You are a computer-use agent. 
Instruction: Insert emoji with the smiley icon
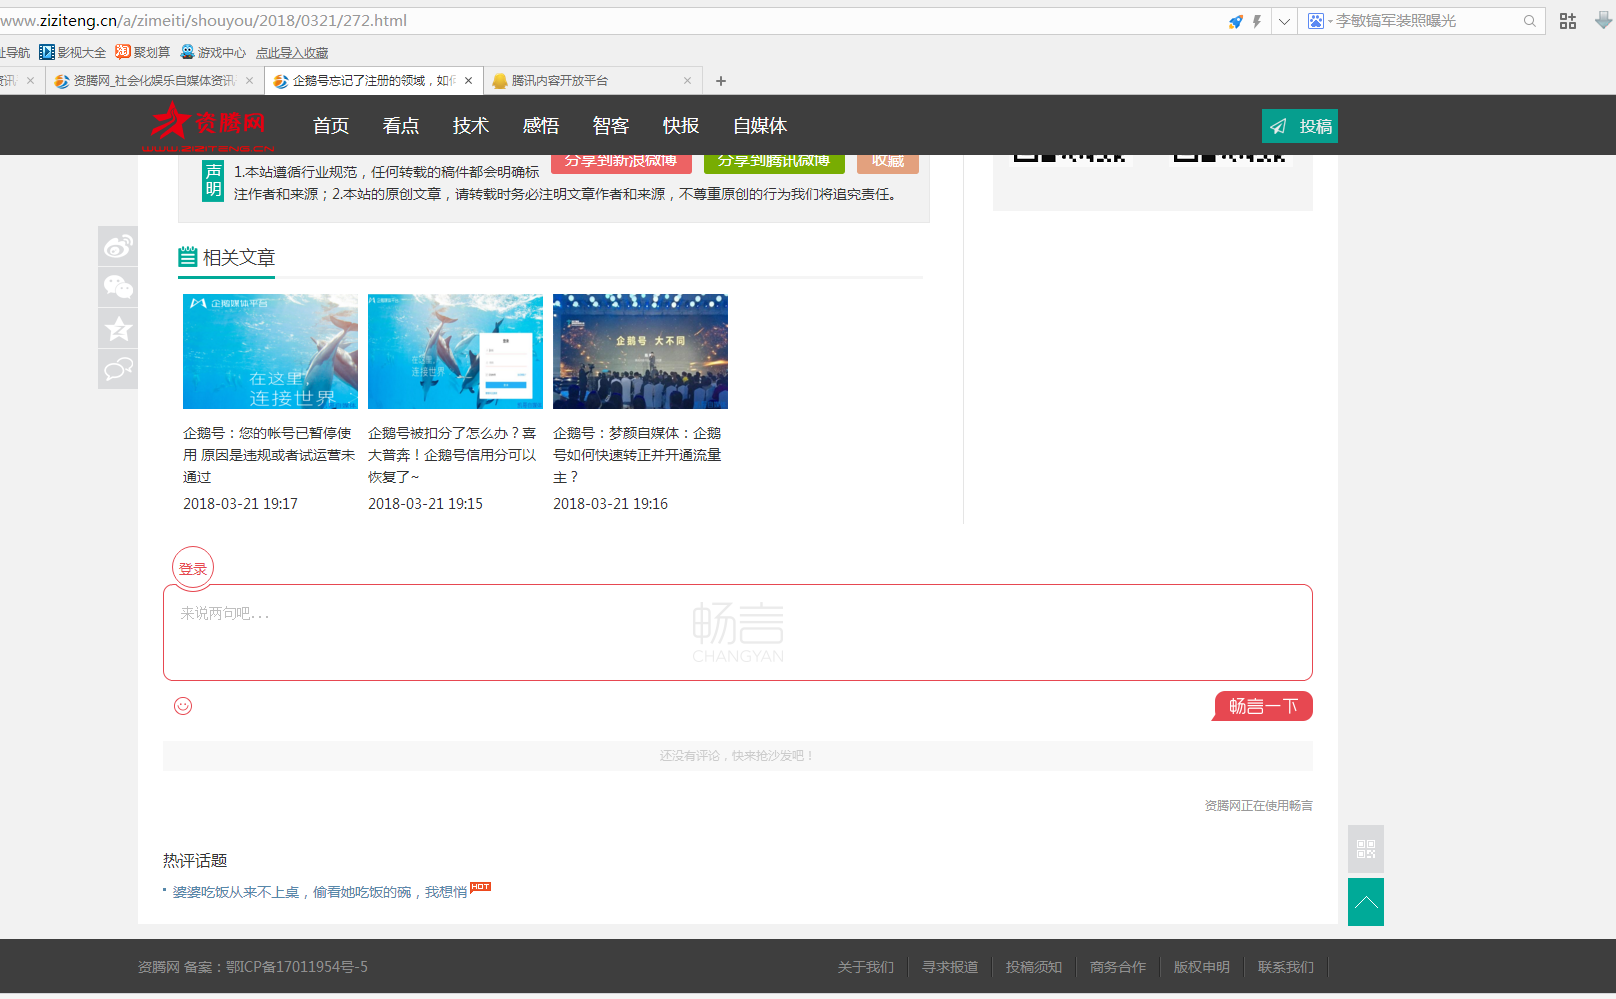[x=183, y=706]
